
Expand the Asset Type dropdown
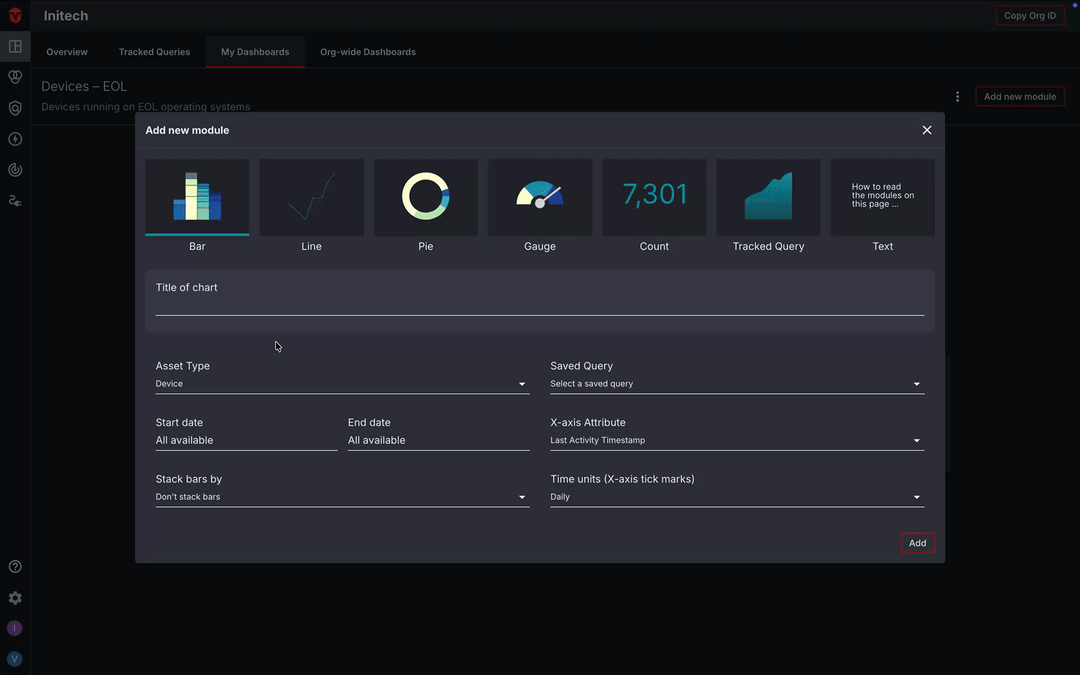click(x=341, y=384)
